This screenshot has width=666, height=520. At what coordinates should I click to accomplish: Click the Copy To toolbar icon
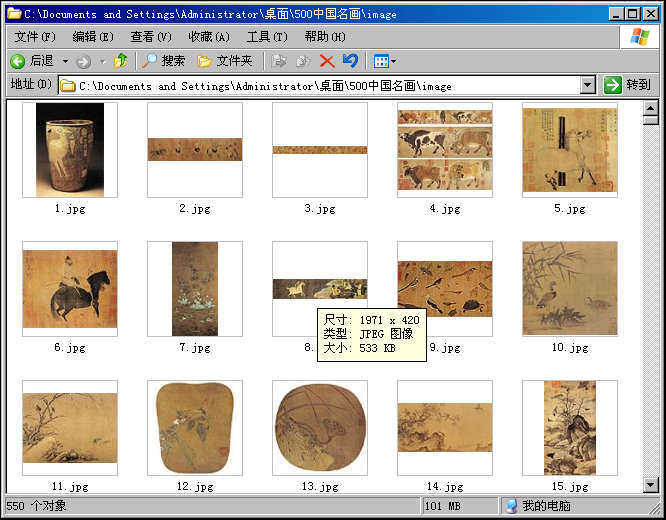303,61
